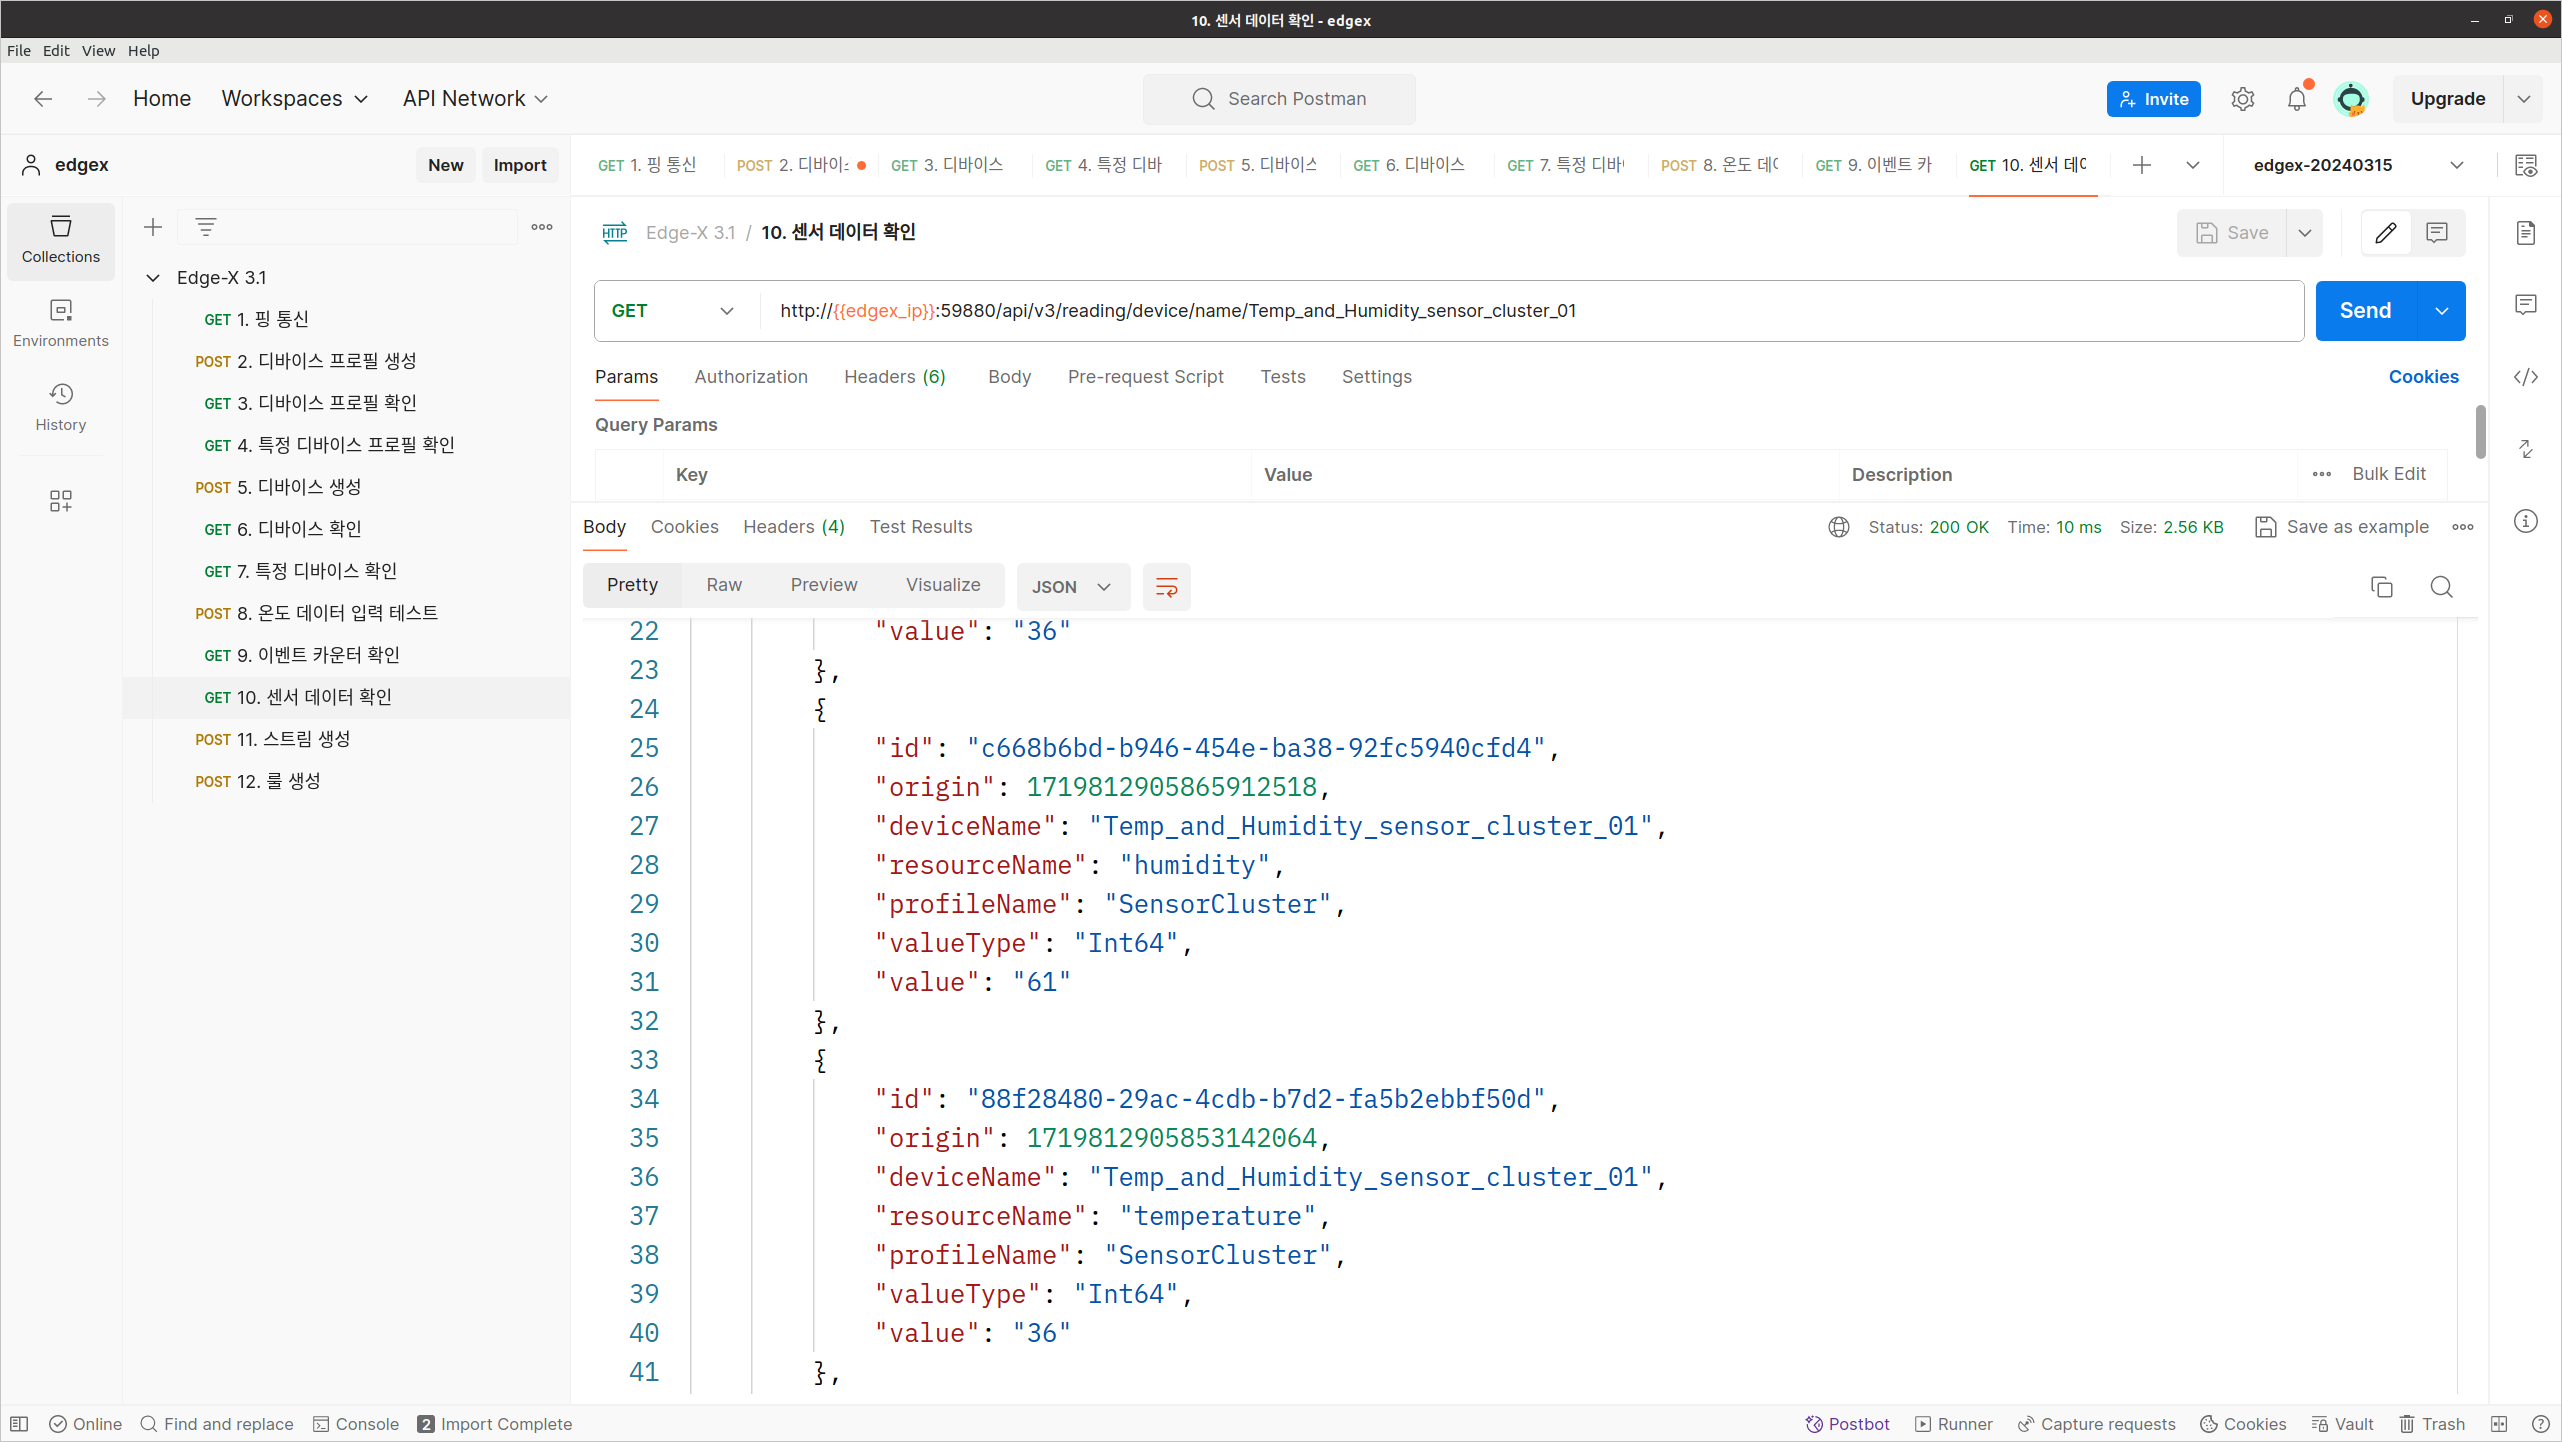Click Bulk Edit
This screenshot has height=1442, width=2562.
point(2389,474)
